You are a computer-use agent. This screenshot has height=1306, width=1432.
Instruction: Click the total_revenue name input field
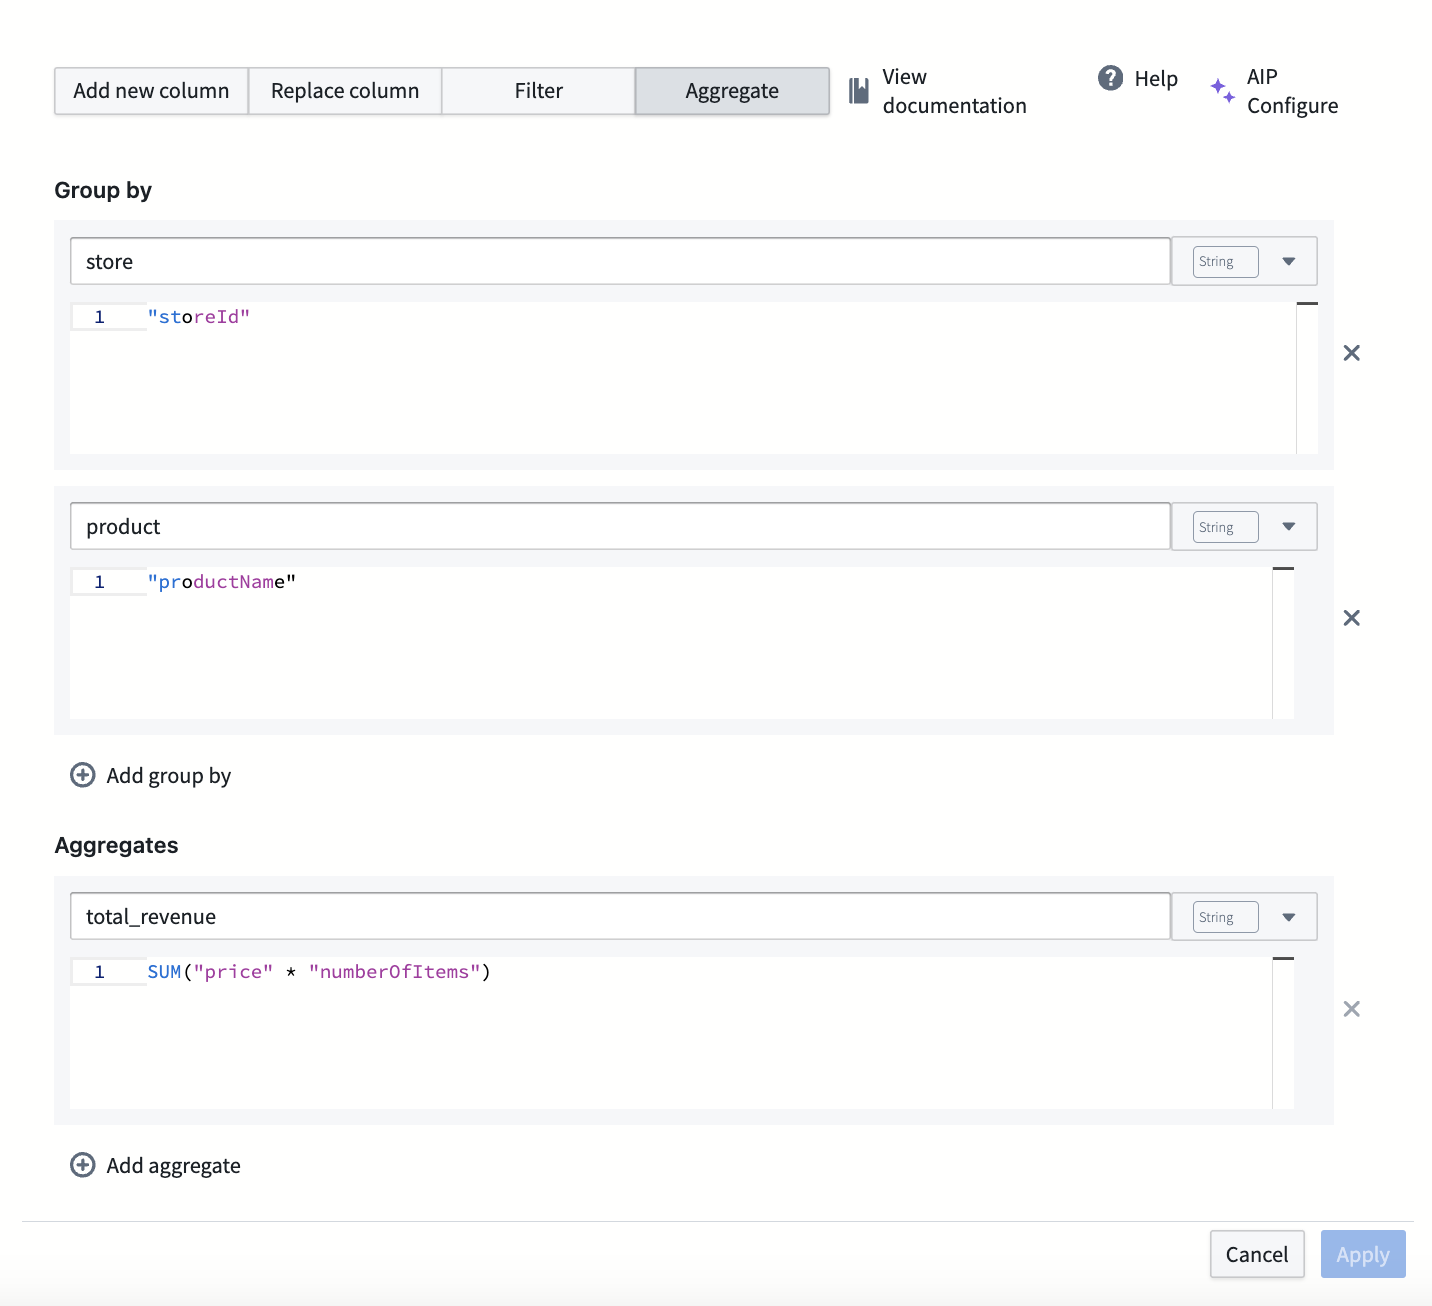point(620,917)
